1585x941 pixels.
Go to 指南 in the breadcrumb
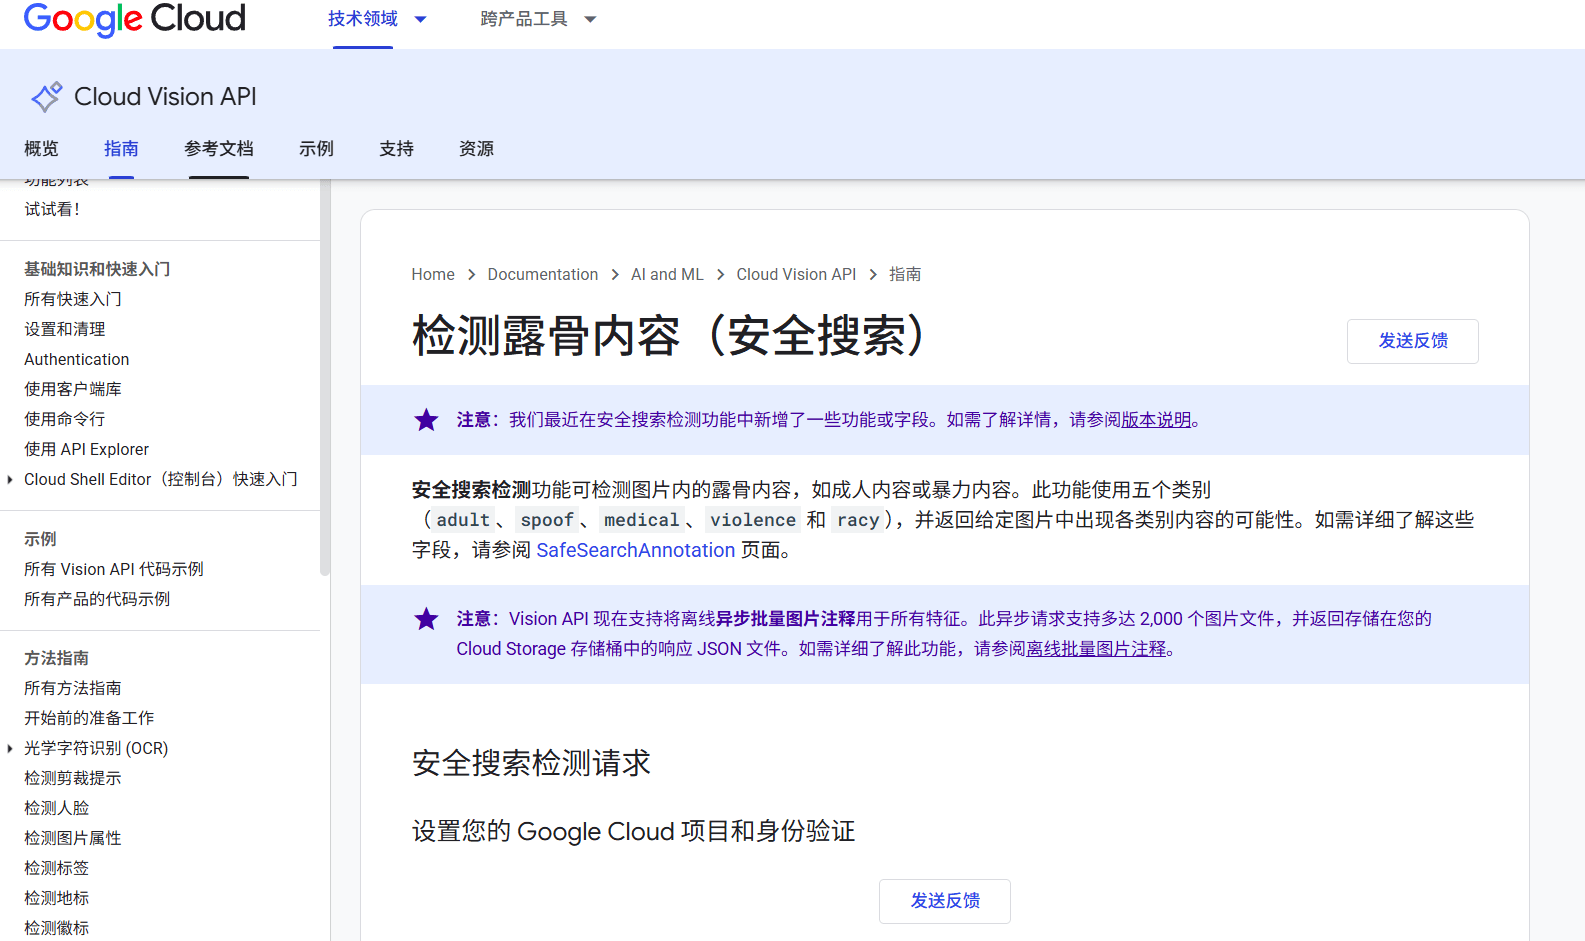click(x=905, y=274)
